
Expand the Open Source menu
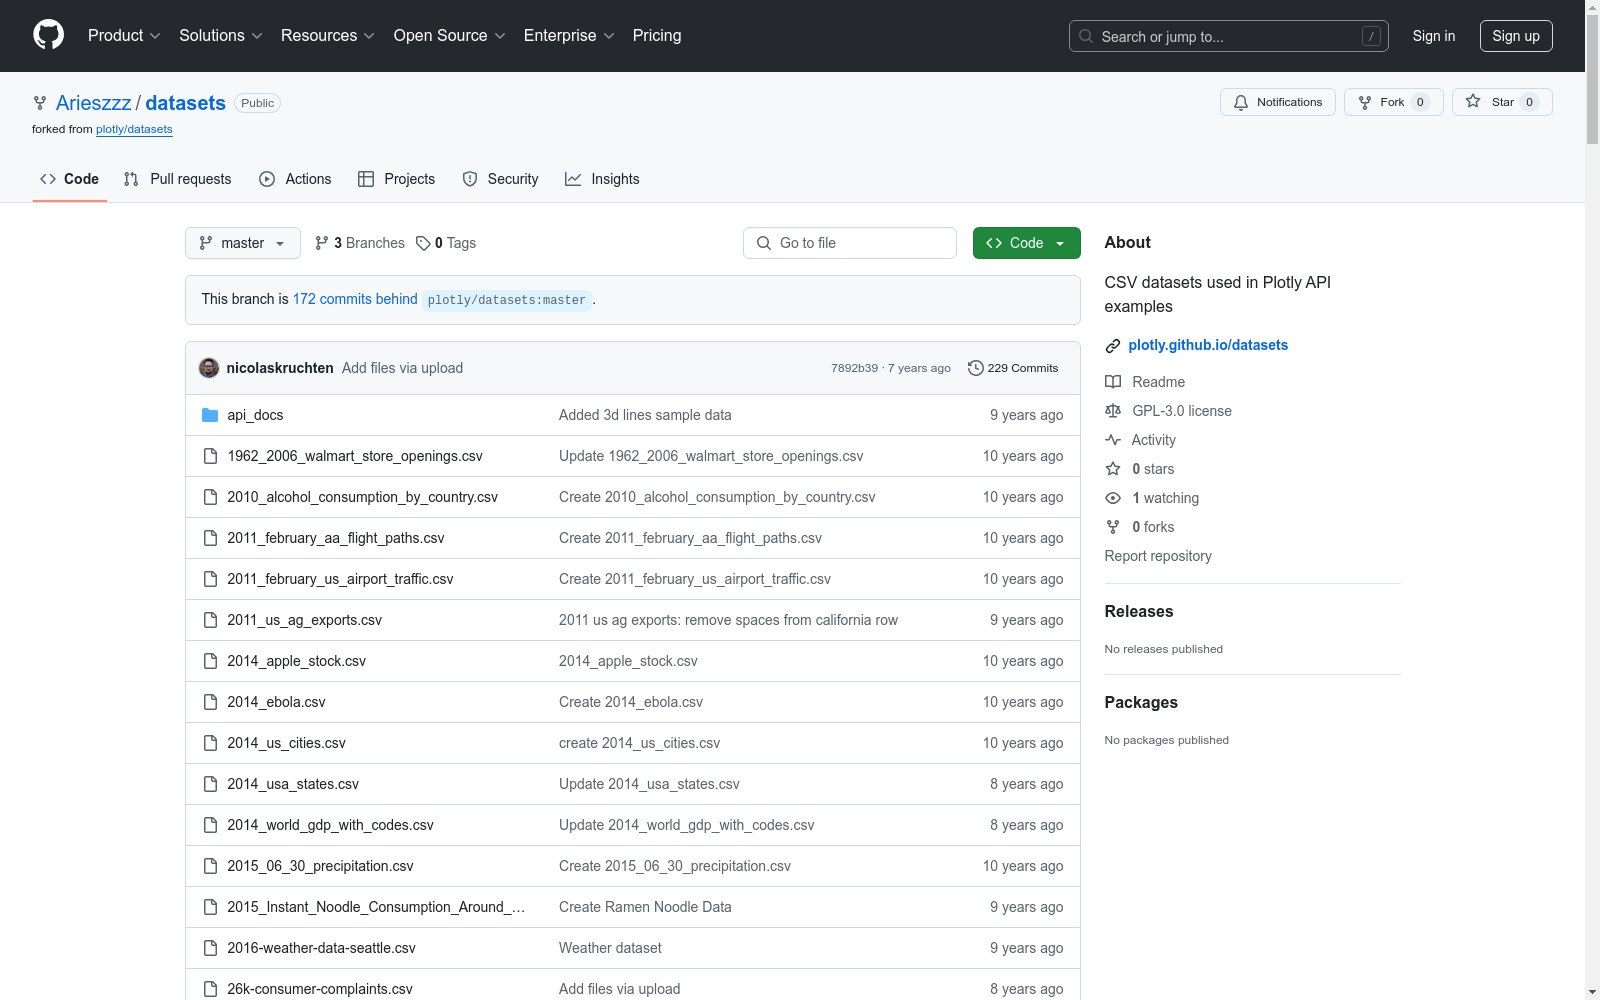click(450, 35)
